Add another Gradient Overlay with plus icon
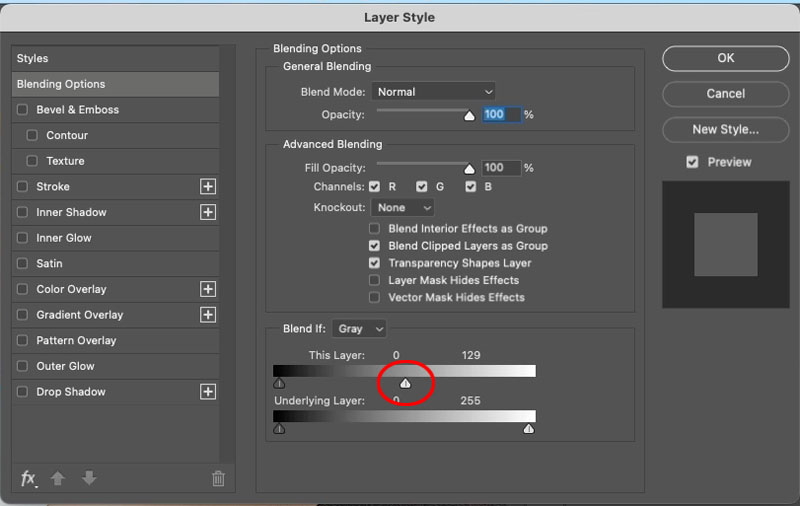Viewport: 800px width, 506px height. pyautogui.click(x=208, y=315)
